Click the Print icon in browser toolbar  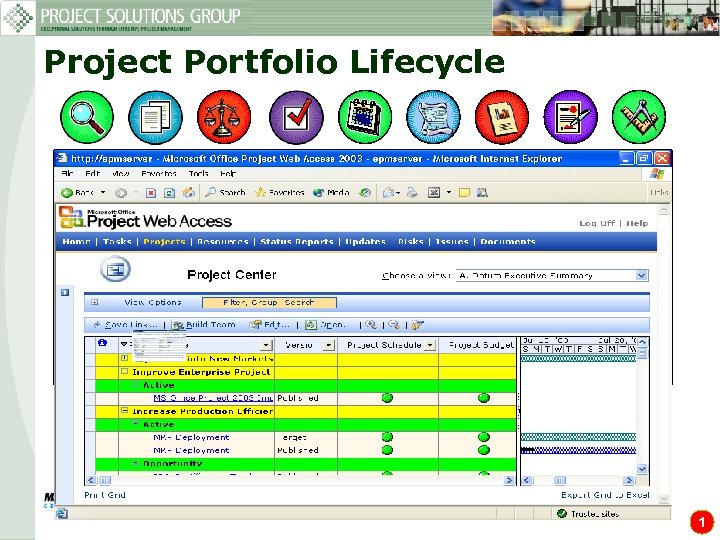click(x=412, y=193)
